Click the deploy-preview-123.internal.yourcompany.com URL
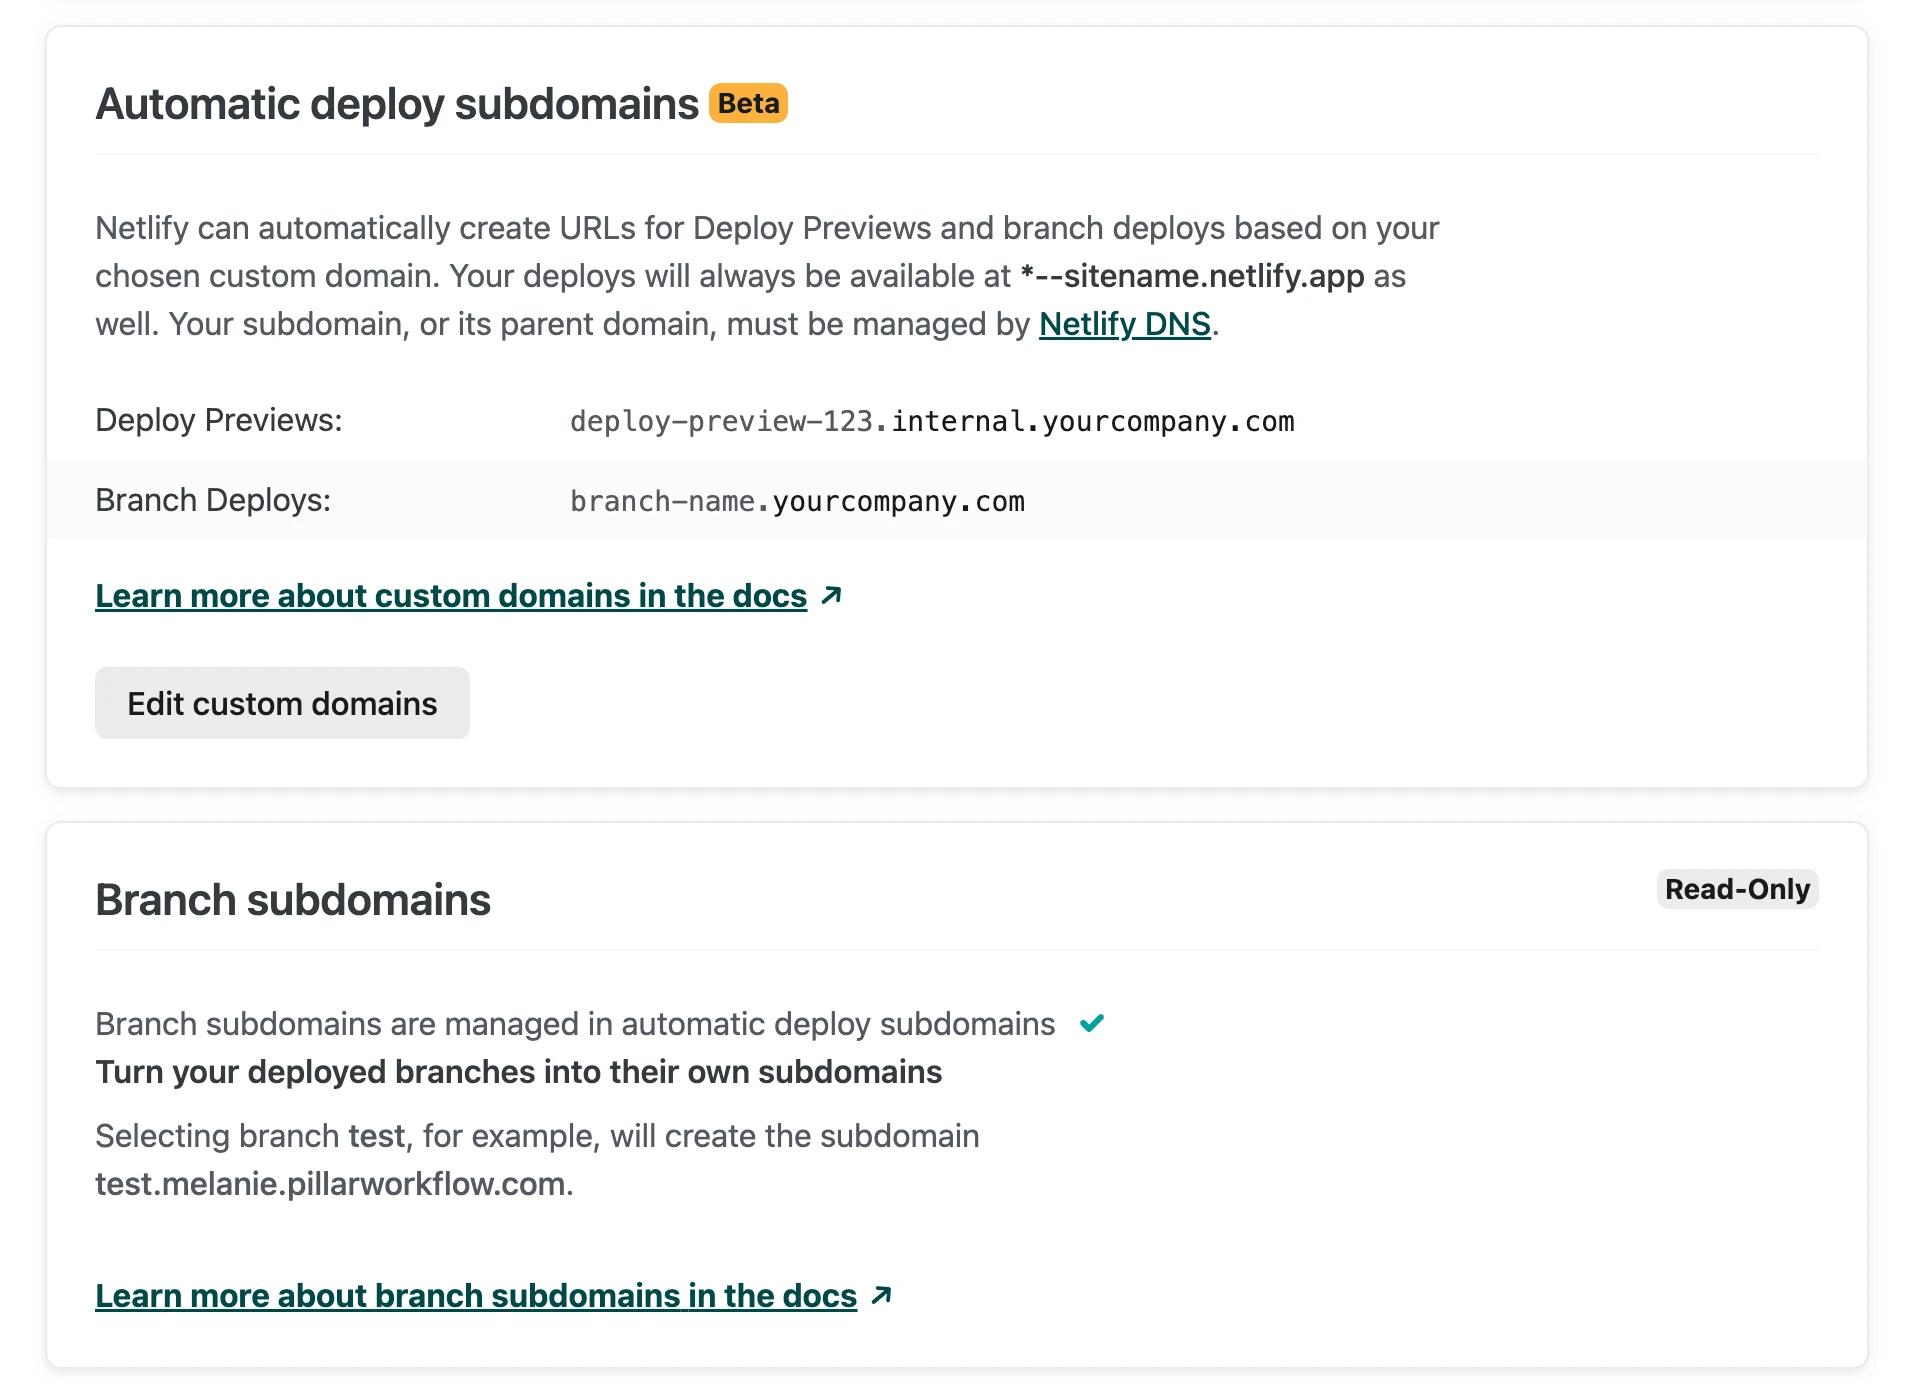Viewport: 1922px width, 1396px height. click(932, 421)
